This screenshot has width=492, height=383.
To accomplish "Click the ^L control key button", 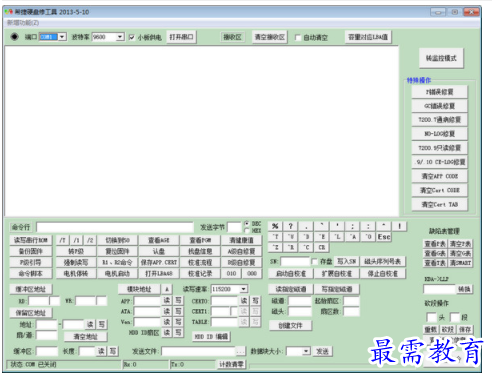I will coord(337,237).
